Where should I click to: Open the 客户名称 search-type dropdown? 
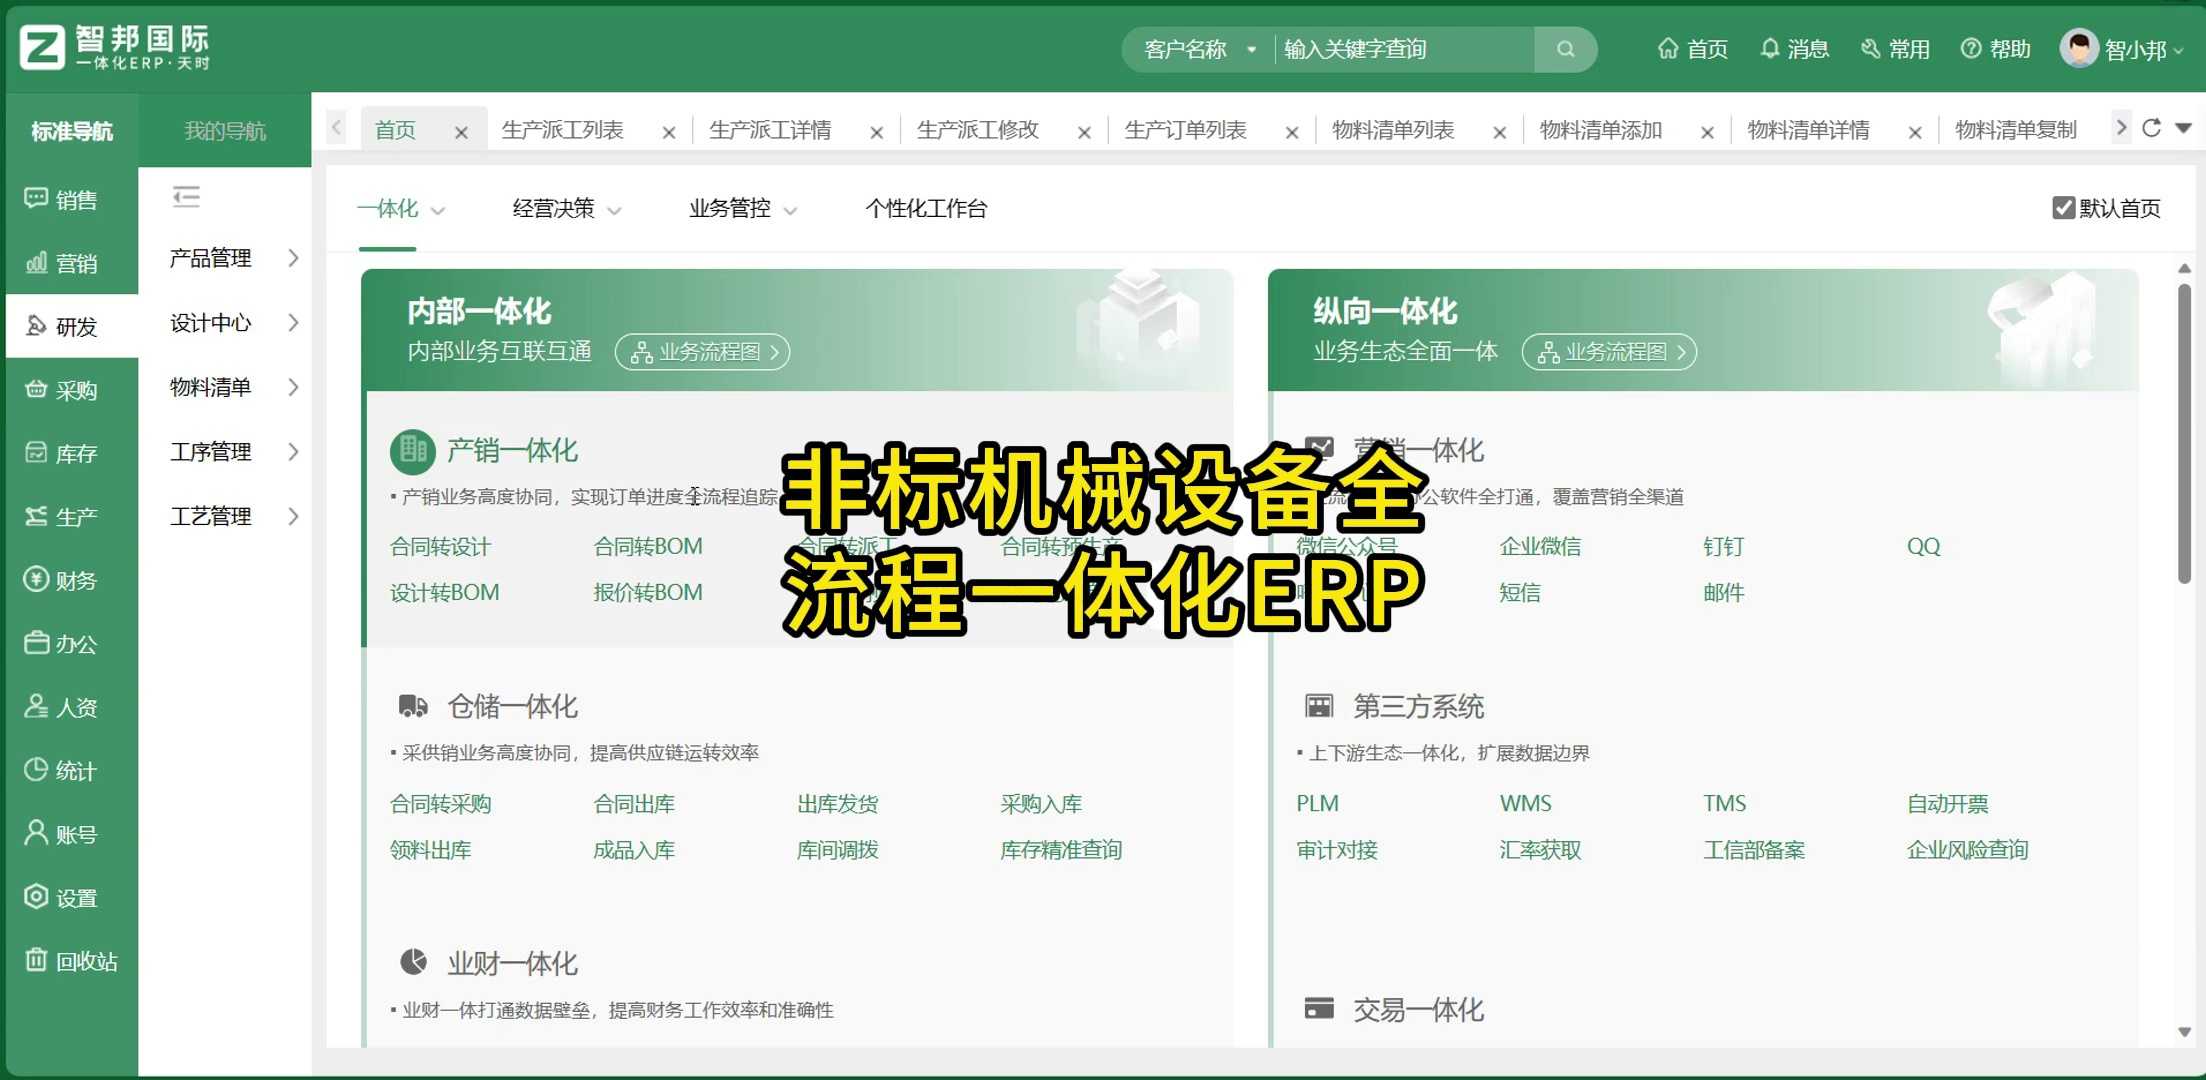[x=1199, y=49]
